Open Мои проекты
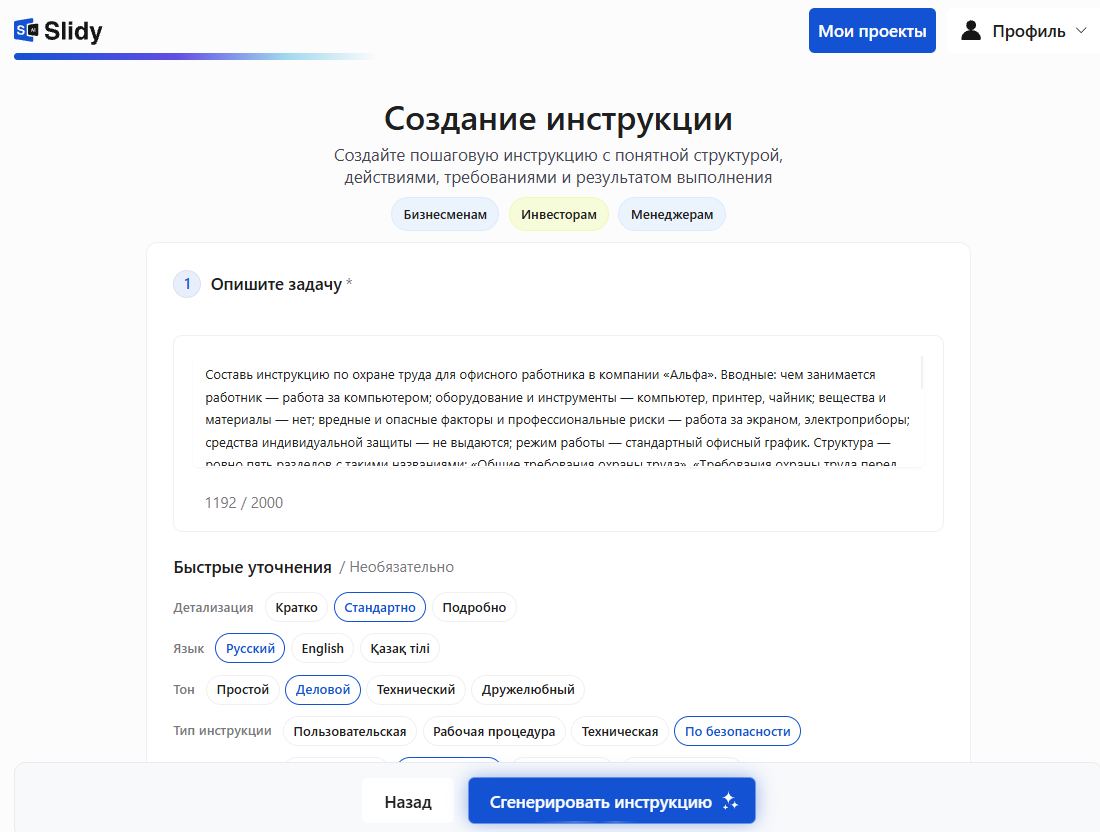 pos(872,31)
